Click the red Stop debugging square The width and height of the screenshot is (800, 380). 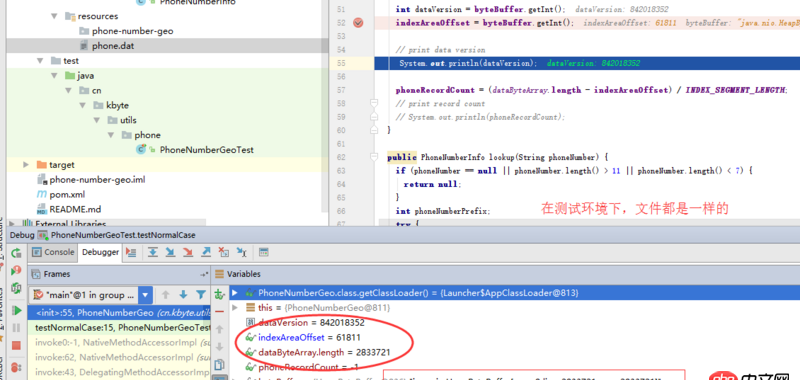[x=16, y=345]
